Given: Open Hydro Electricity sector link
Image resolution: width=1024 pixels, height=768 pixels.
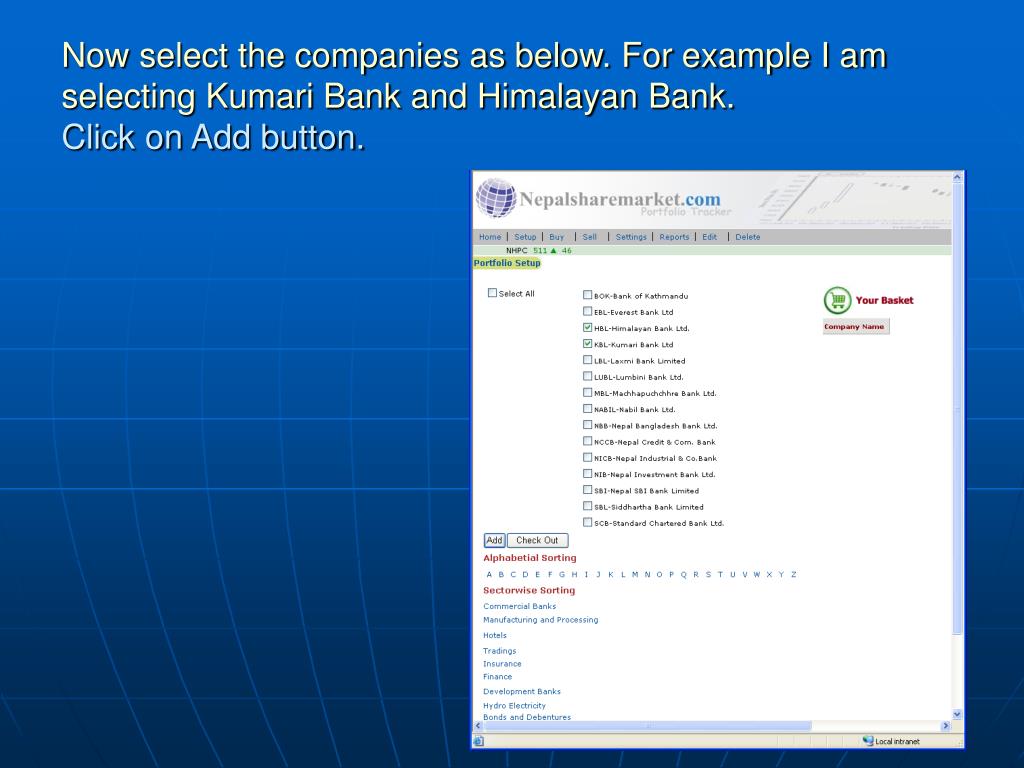Looking at the screenshot, I should point(514,705).
